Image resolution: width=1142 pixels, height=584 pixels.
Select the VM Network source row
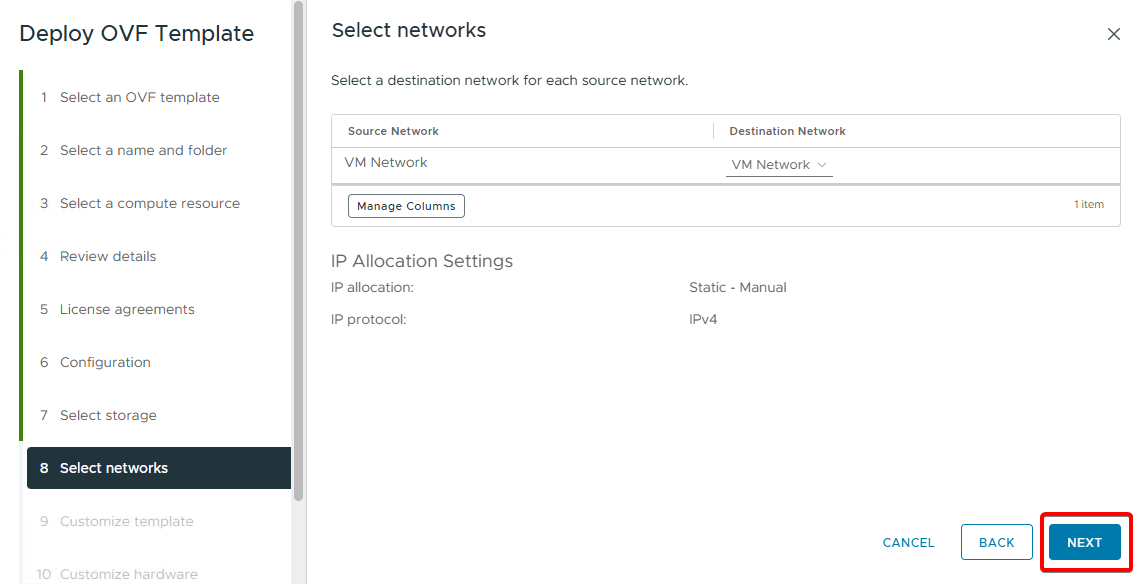[386, 163]
